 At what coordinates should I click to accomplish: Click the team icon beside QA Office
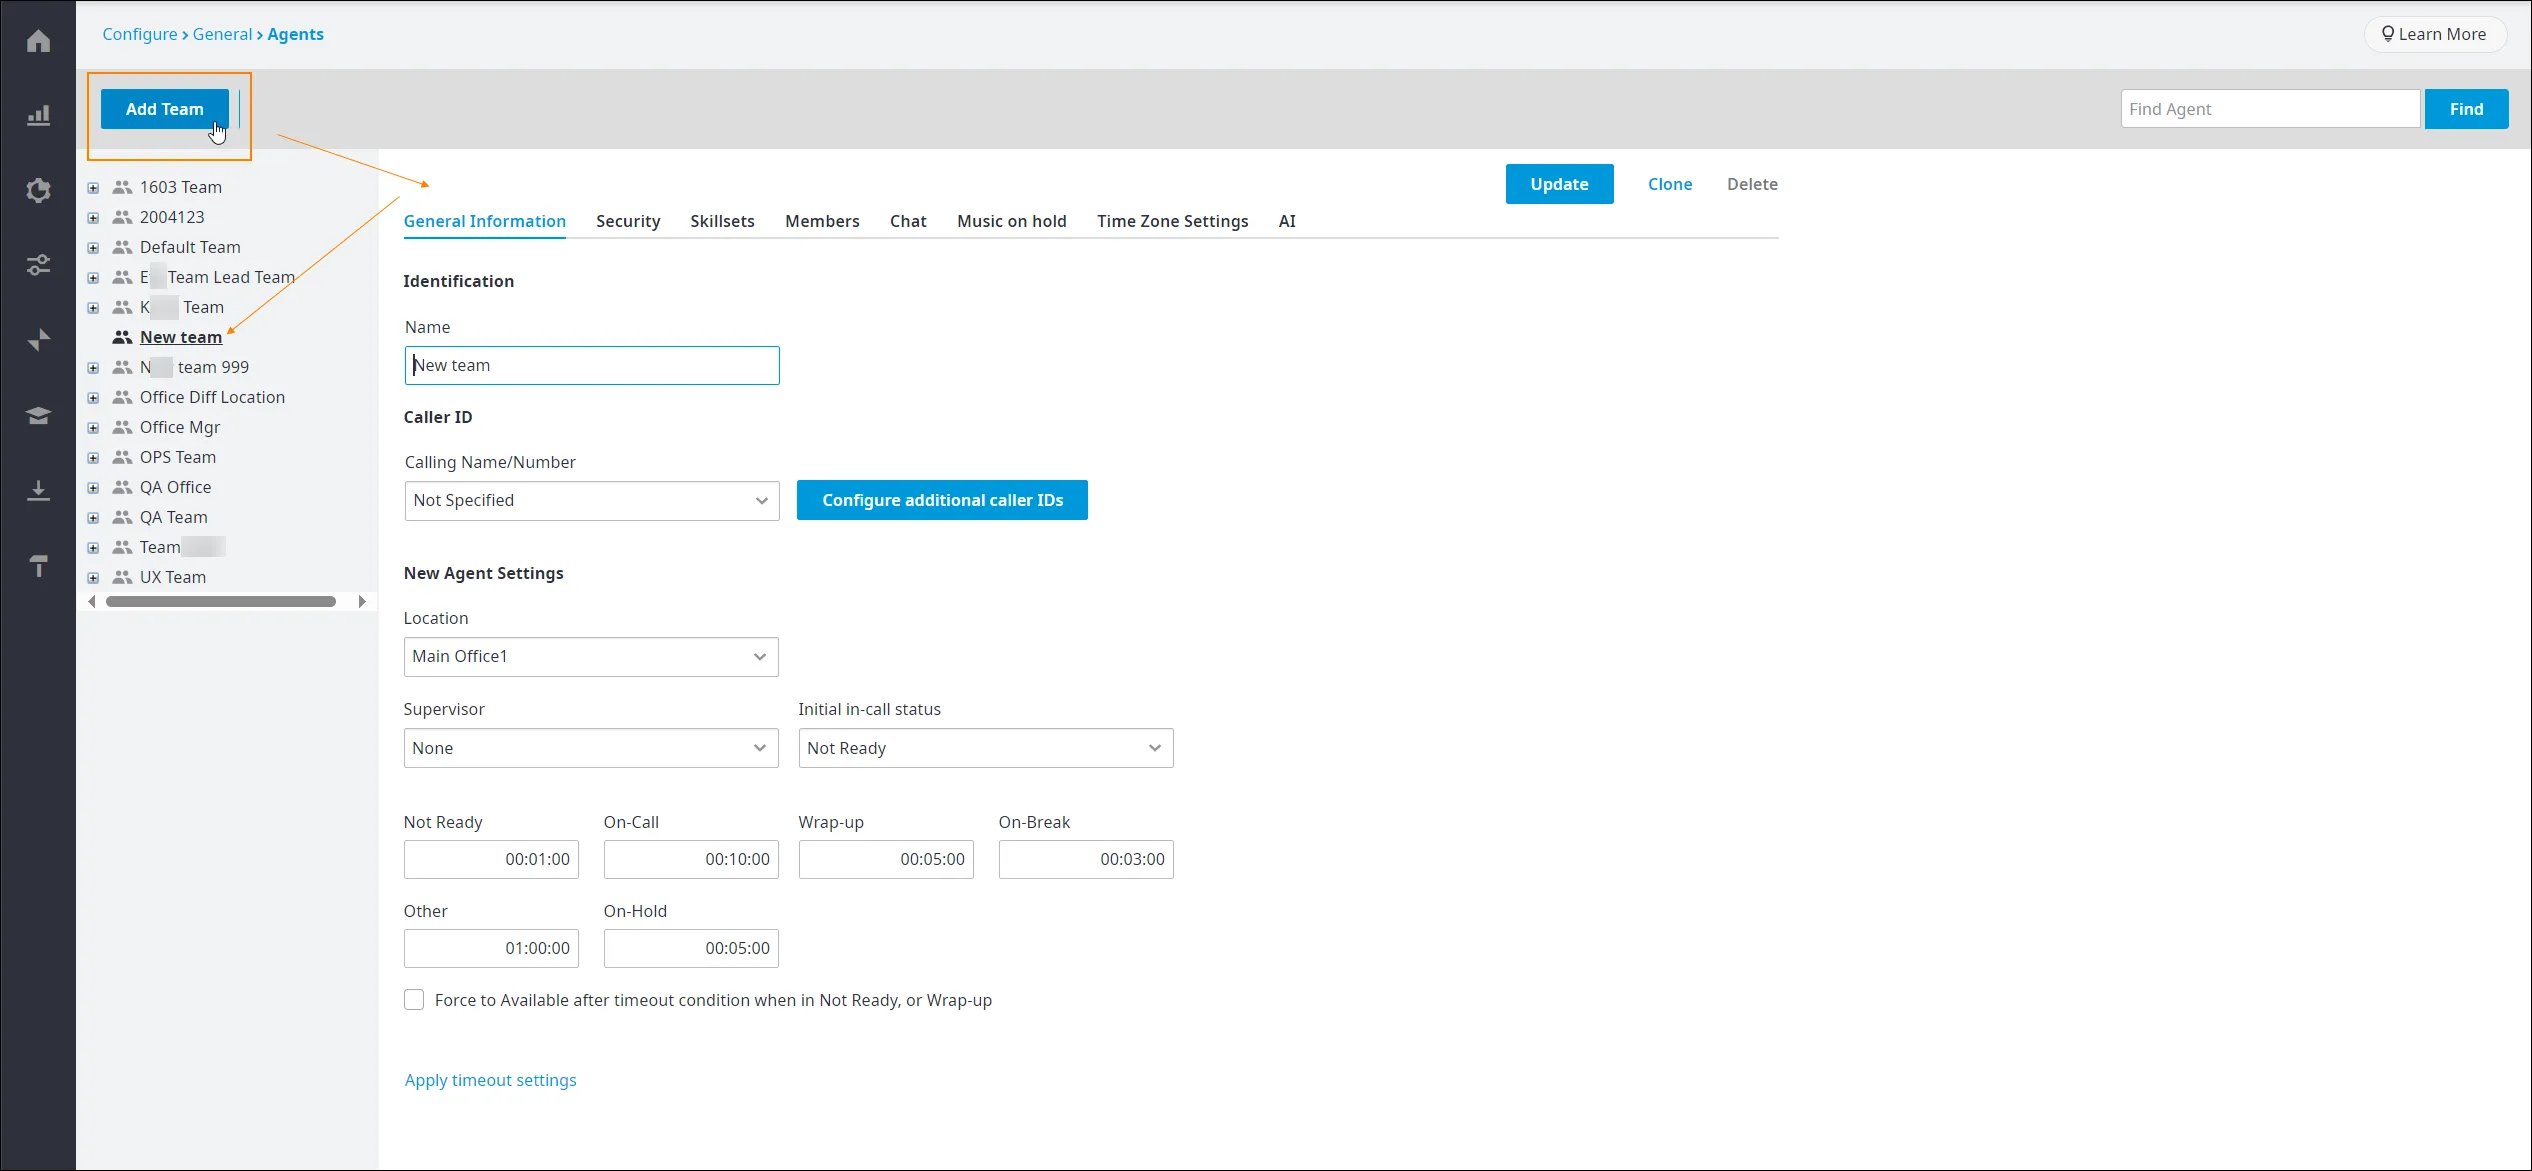pos(122,487)
